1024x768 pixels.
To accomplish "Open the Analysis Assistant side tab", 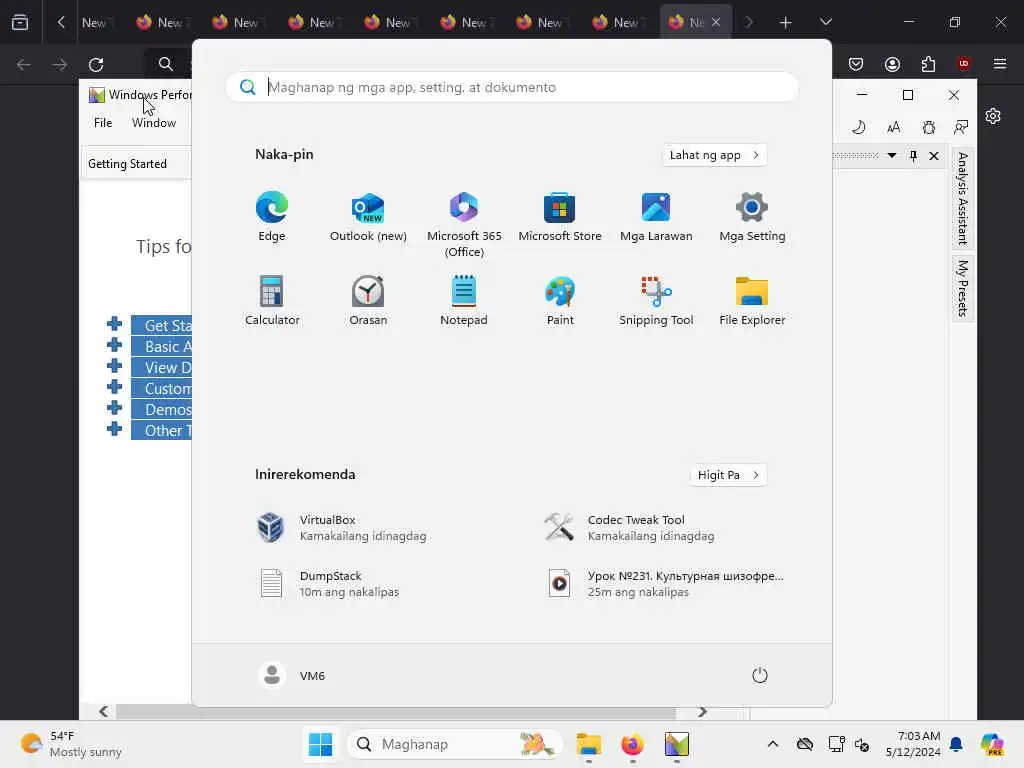I will (x=963, y=199).
